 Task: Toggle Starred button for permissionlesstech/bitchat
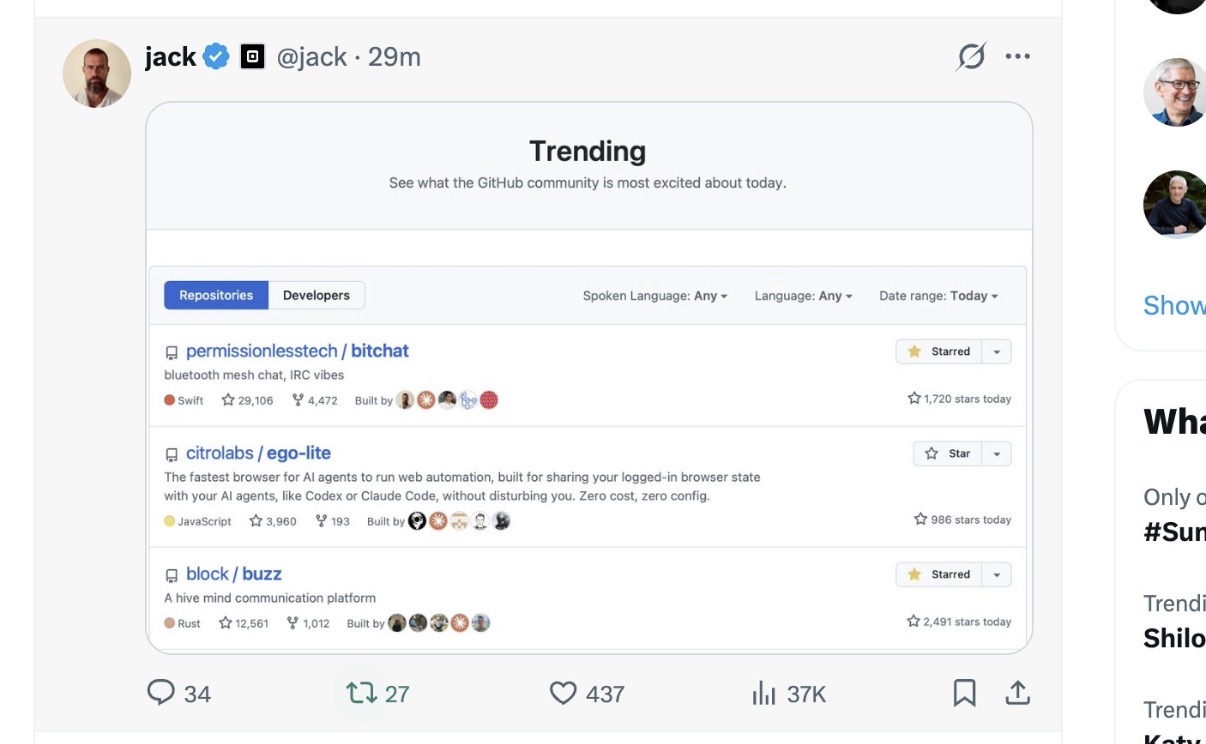pos(939,351)
